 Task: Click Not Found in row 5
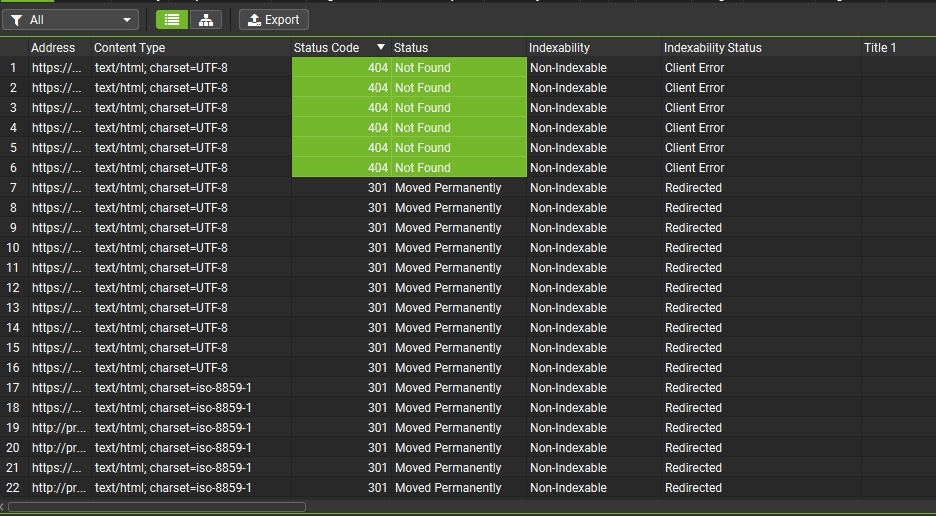[x=423, y=148]
